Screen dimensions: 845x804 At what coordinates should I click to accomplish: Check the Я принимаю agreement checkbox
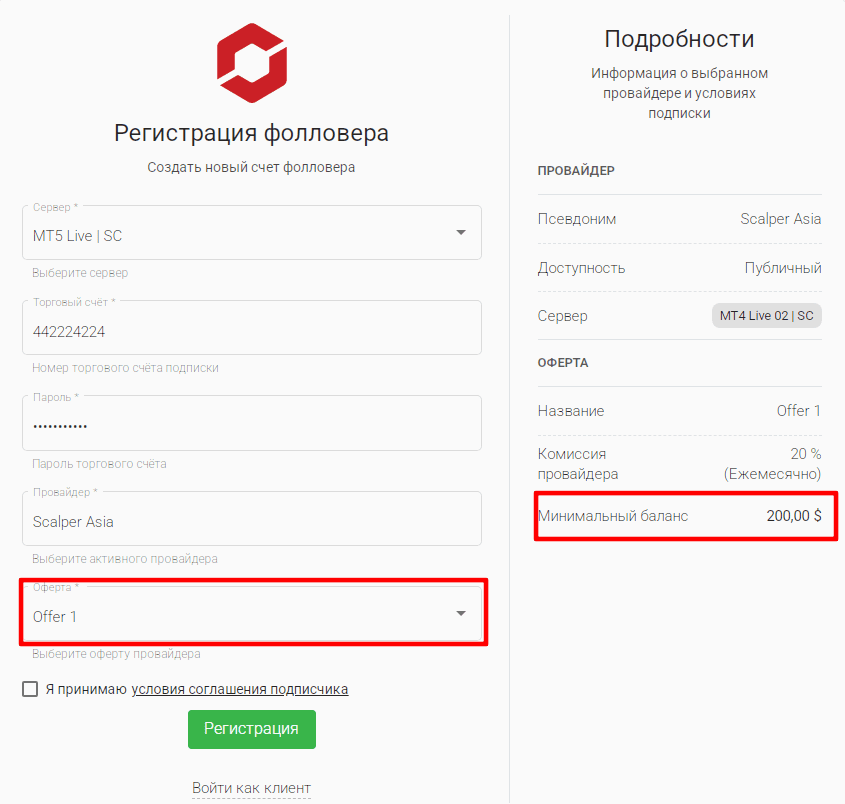tap(30, 689)
